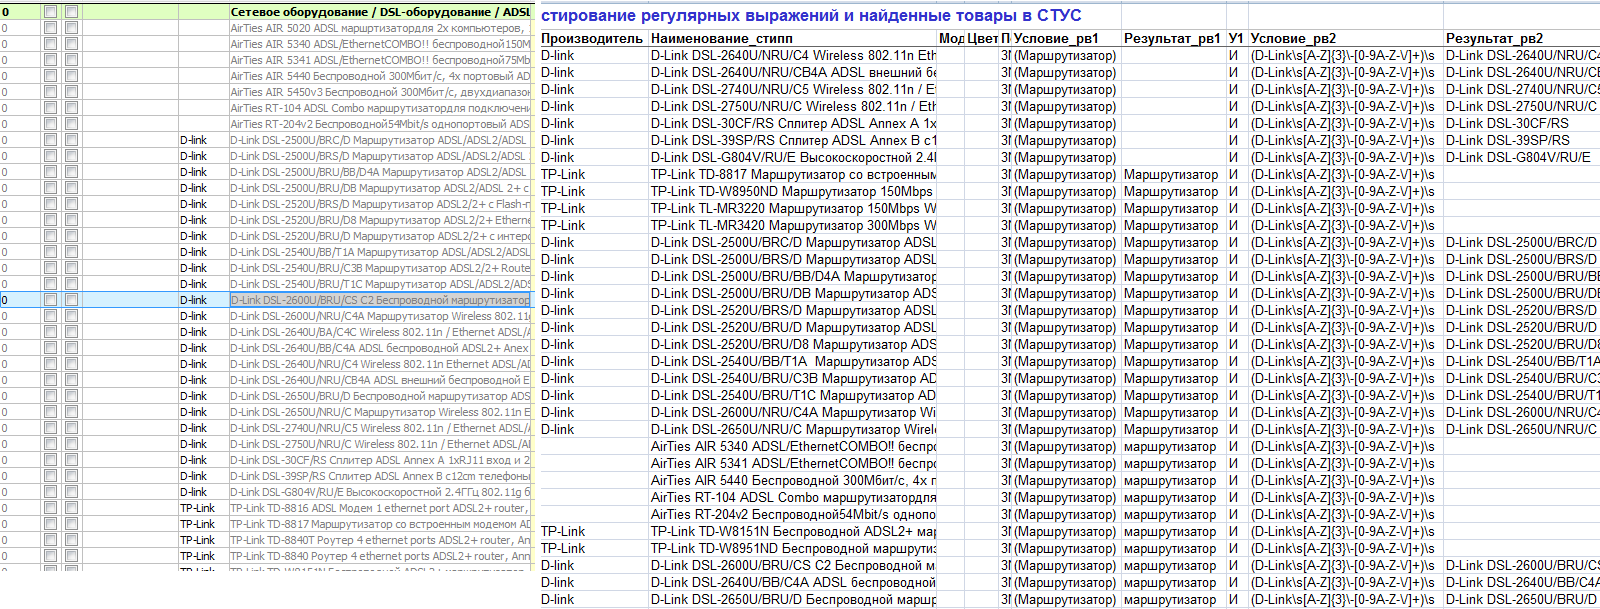Image resolution: width=1600 pixels, height=609 pixels.
Task: Tick the left checkbox in the header row
Action: pos(50,12)
